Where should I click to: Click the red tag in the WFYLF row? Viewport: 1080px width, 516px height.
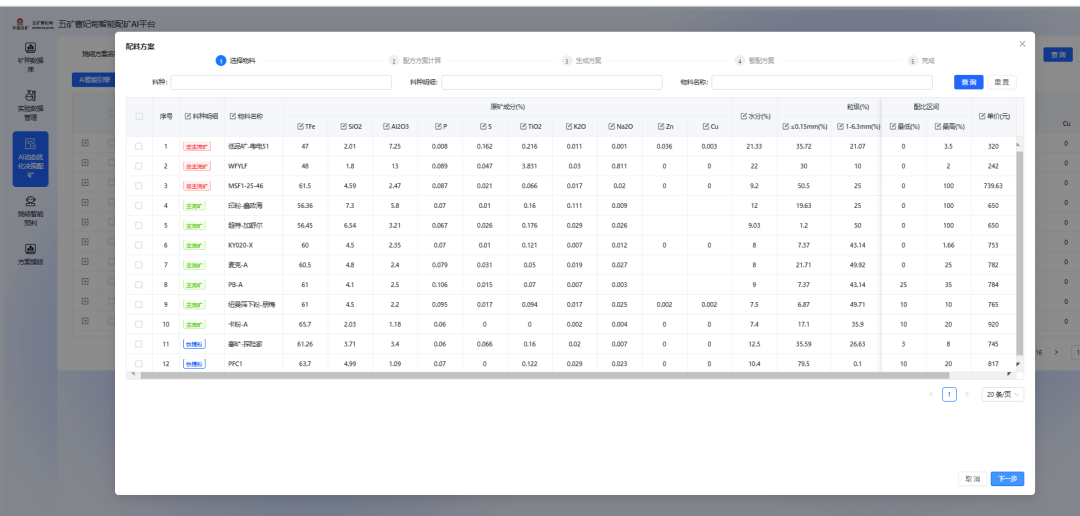(x=197, y=166)
